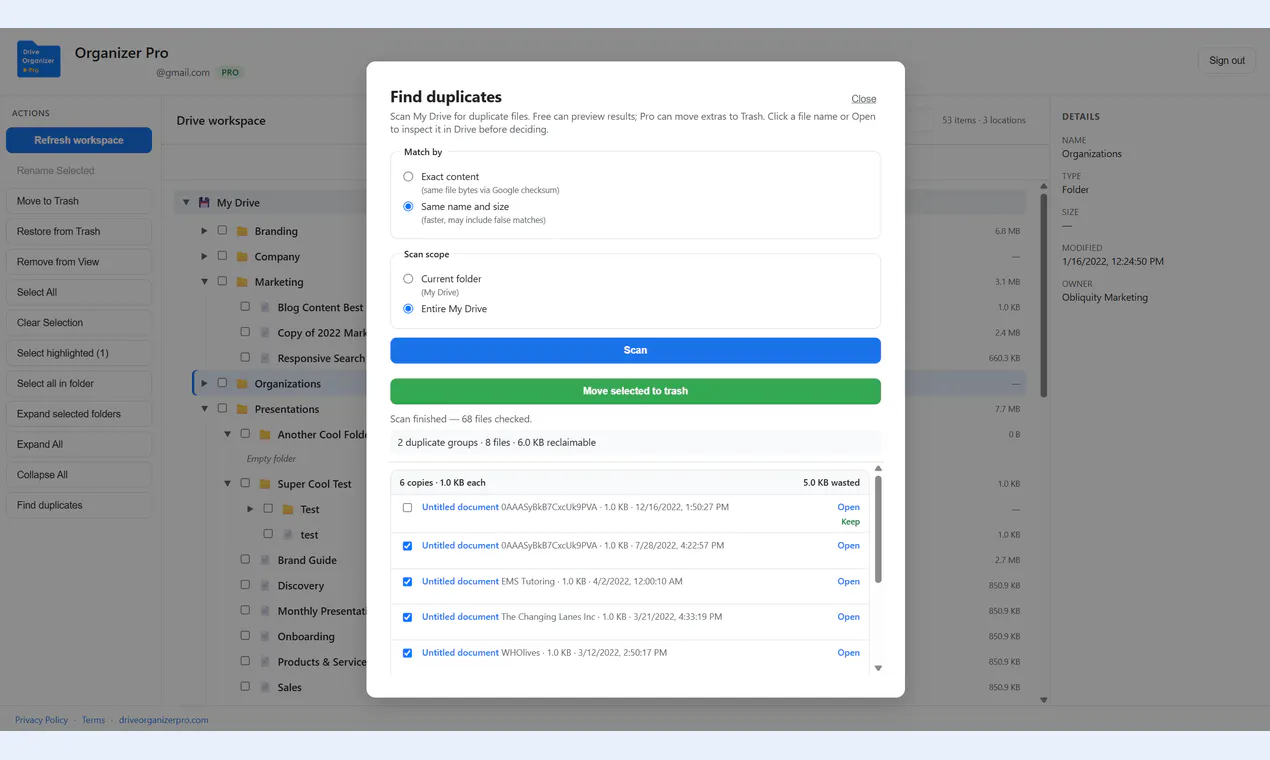Viewport: 1270px width, 760px height.
Task: Click Collapse All action
Action: tap(79, 475)
